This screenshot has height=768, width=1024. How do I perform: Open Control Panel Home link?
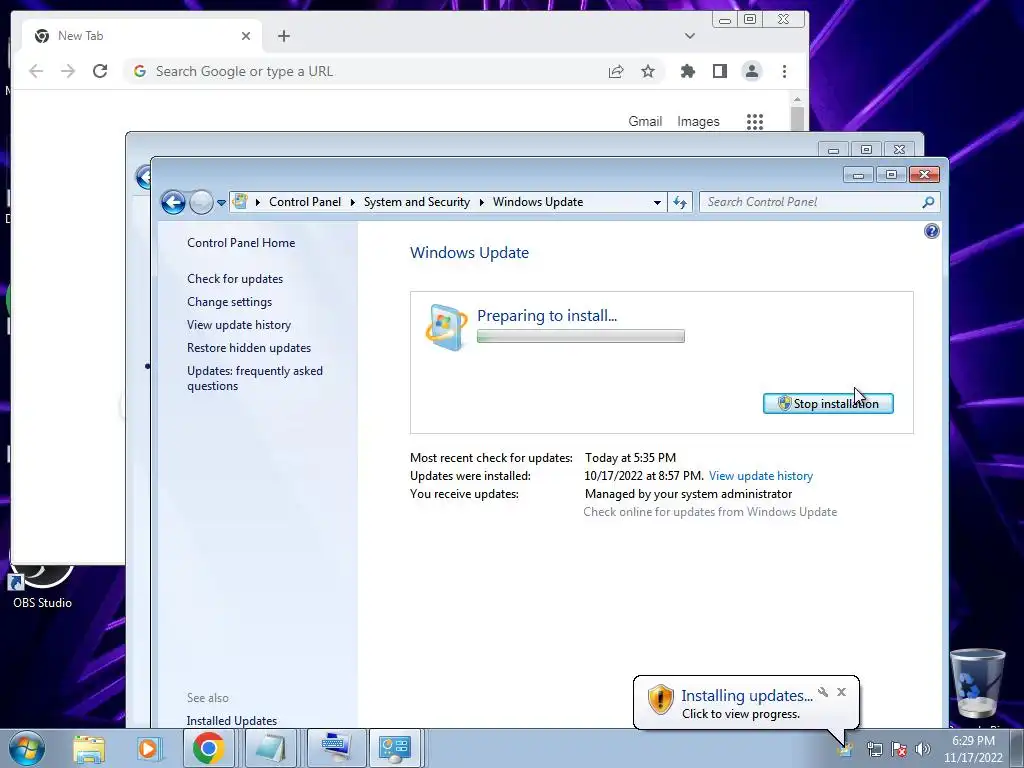click(241, 243)
